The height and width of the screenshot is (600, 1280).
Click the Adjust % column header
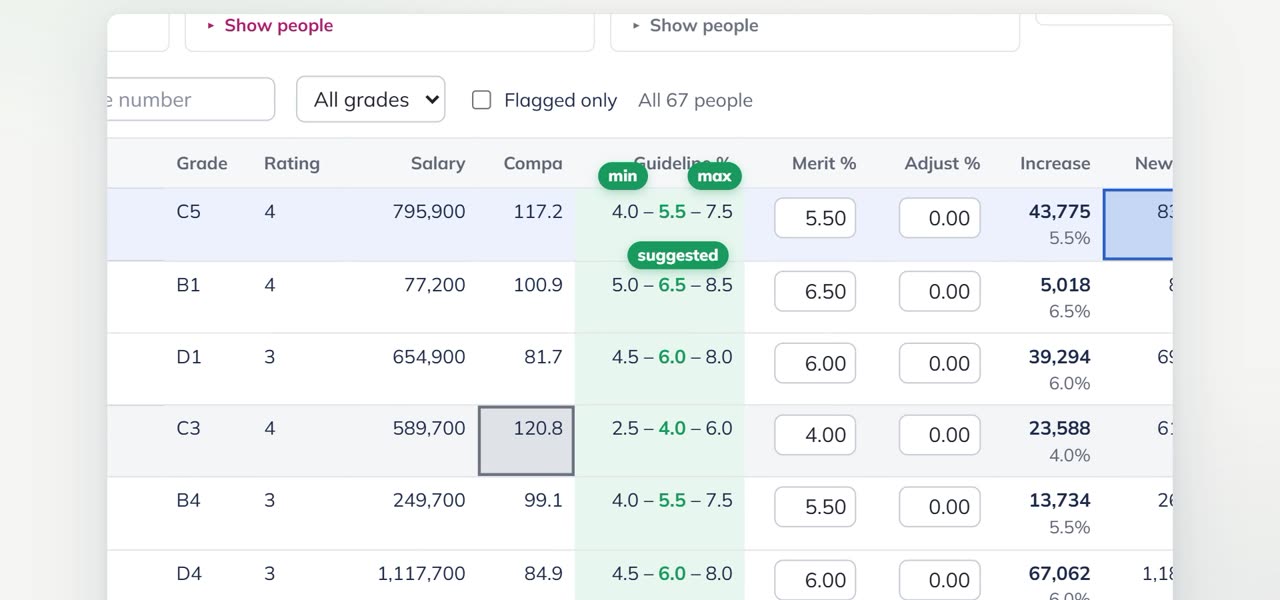coord(942,163)
